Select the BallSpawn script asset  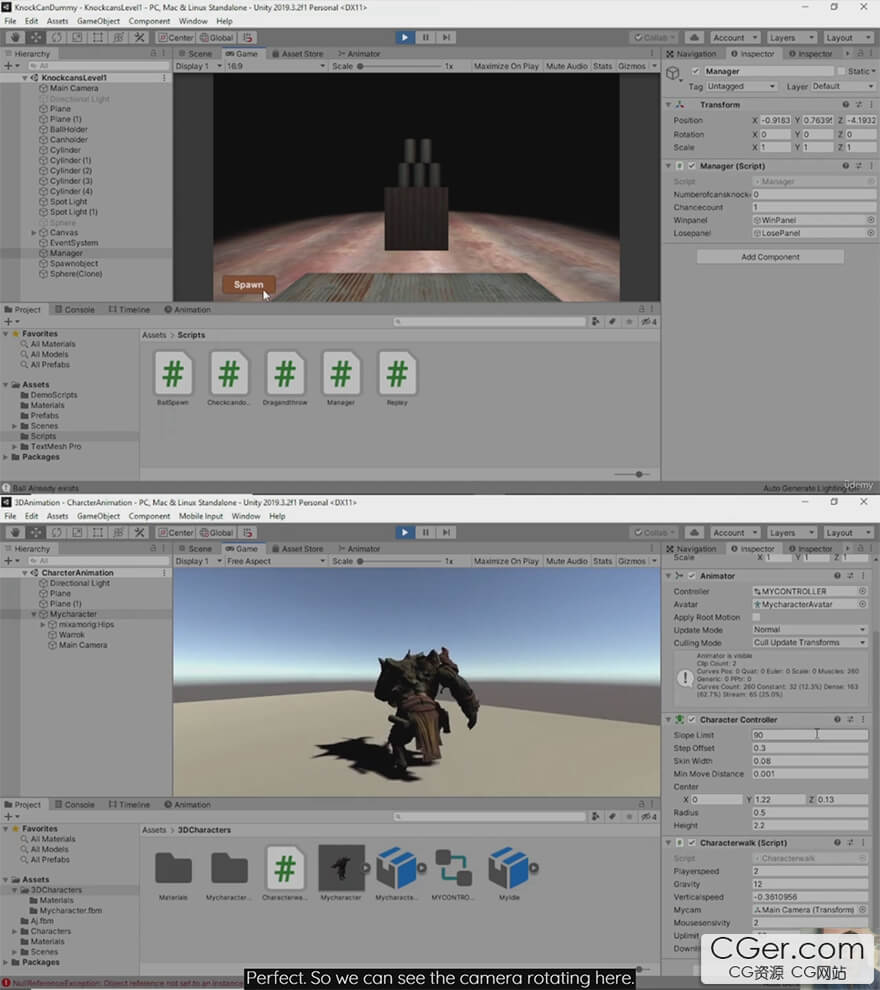pyautogui.click(x=172, y=378)
